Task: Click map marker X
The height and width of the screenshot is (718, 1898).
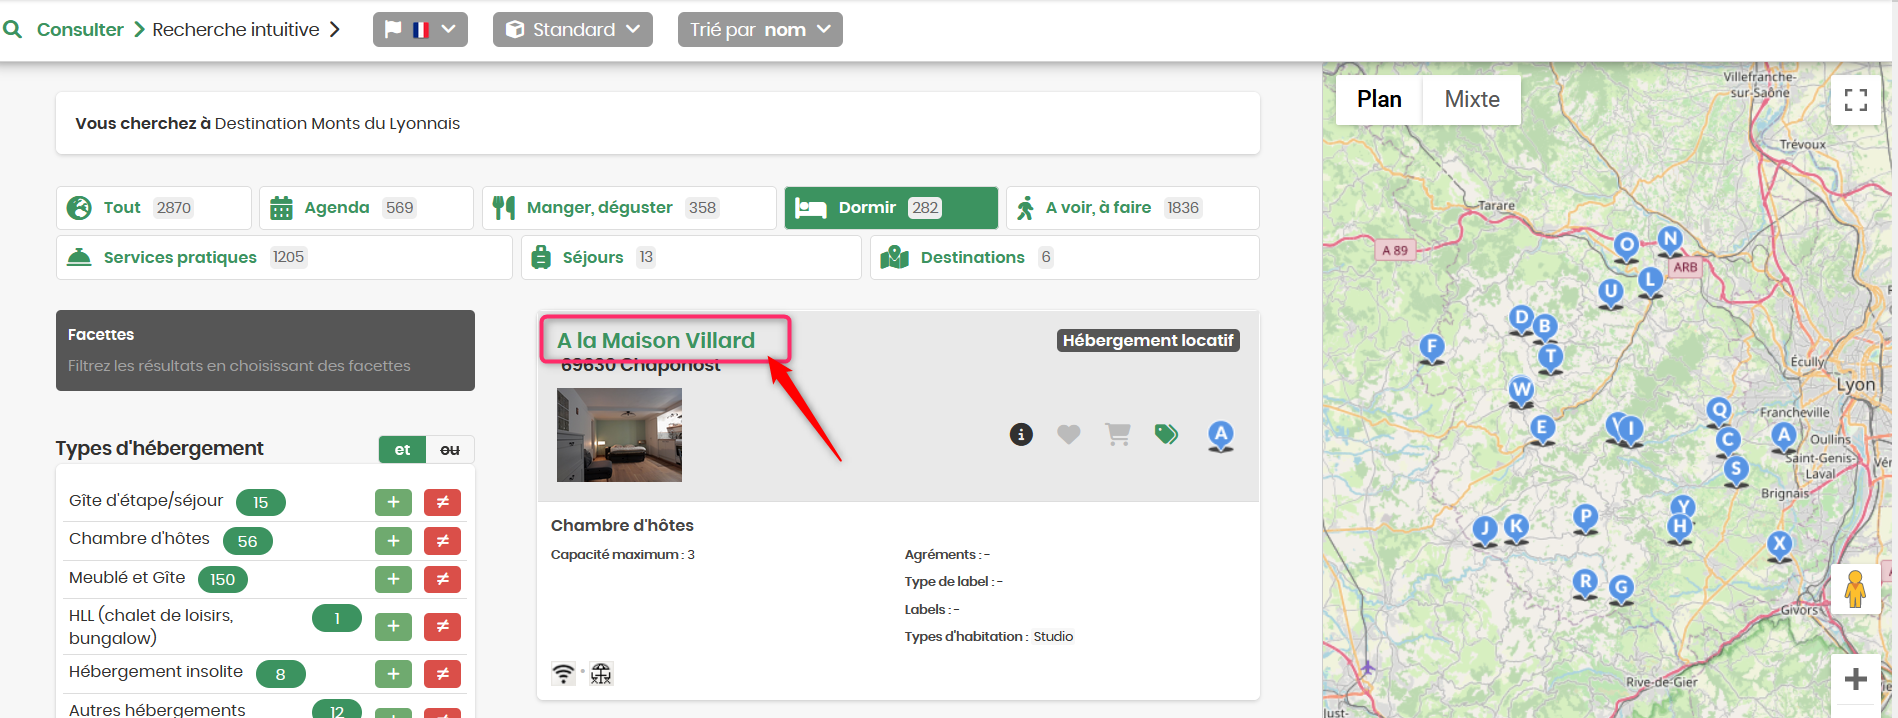Action: click(1779, 546)
